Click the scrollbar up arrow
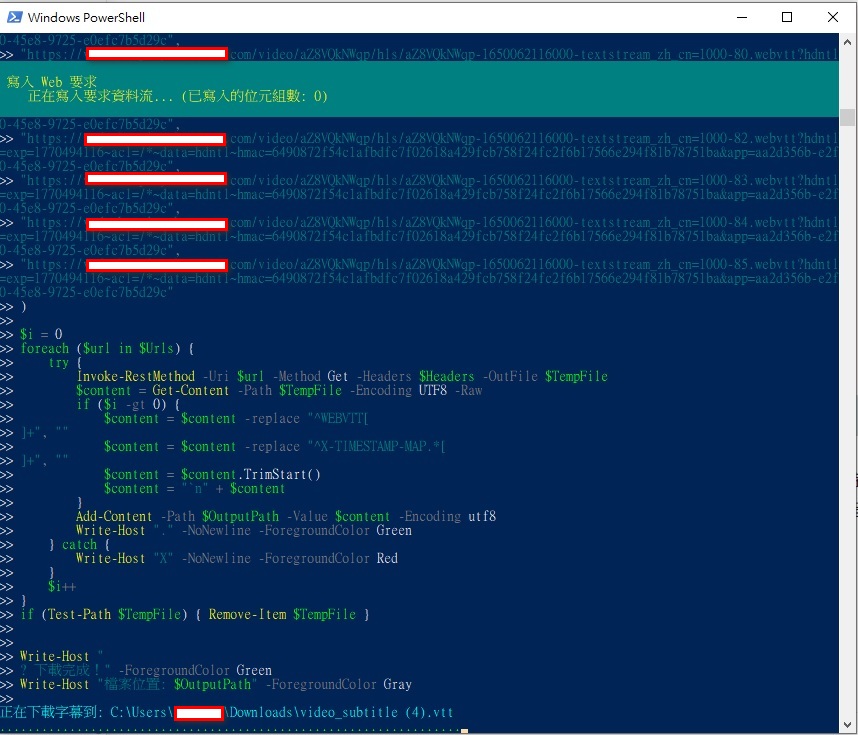 847,43
